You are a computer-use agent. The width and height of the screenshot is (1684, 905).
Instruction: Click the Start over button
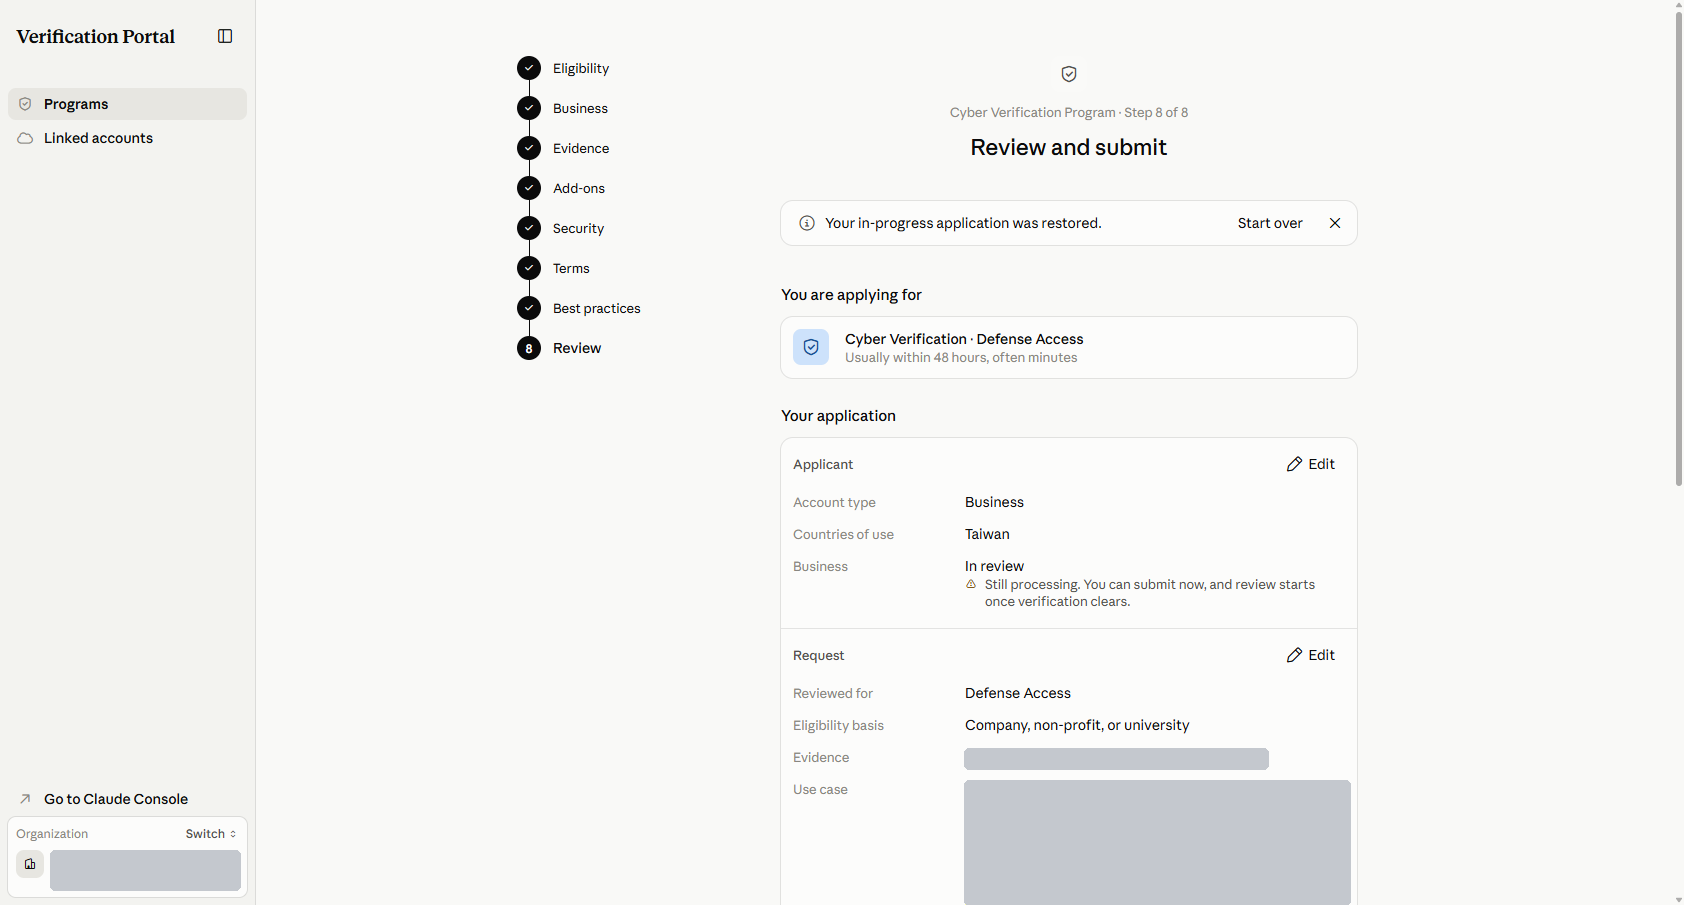tap(1270, 223)
